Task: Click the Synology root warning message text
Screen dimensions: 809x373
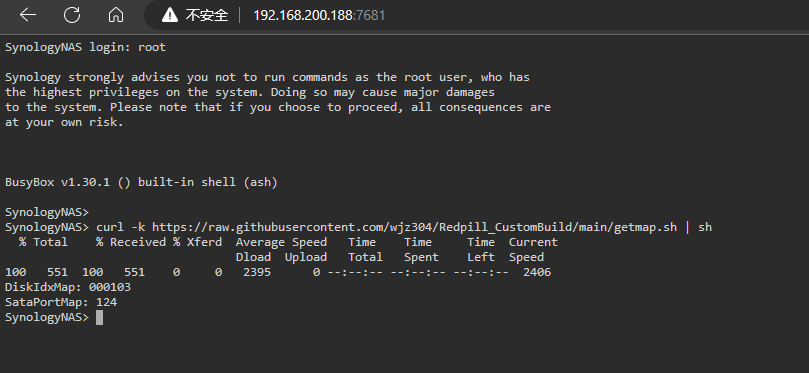Action: coord(278,100)
